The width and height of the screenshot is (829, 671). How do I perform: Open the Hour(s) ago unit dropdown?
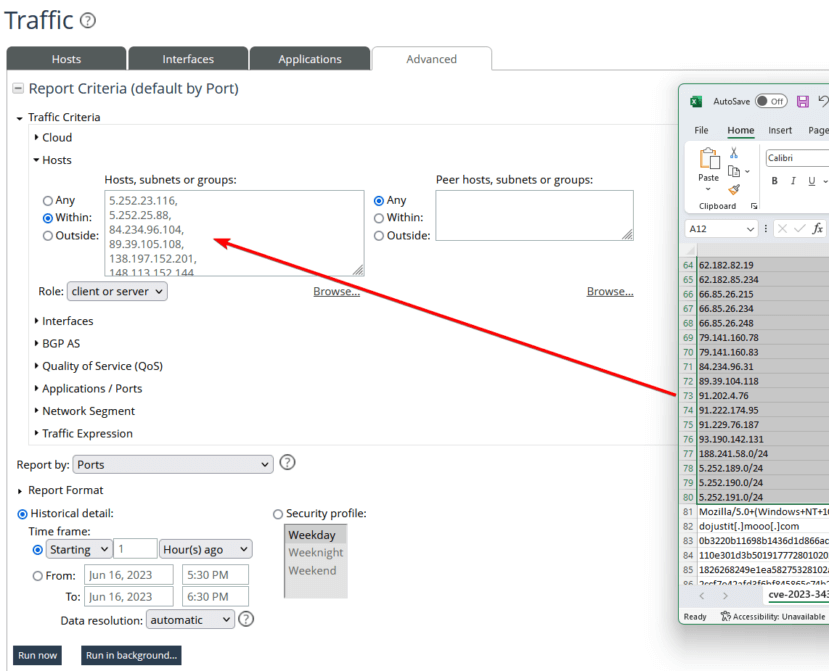pyautogui.click(x=206, y=549)
